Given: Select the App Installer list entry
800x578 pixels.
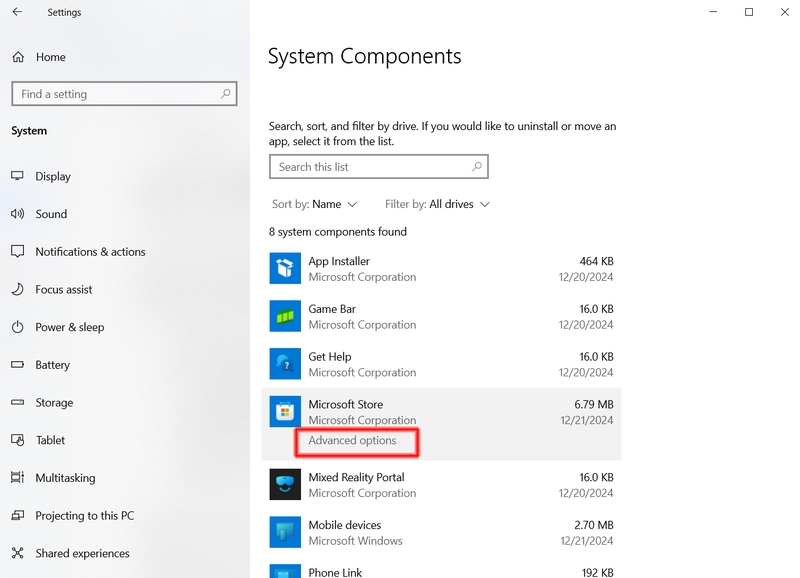Looking at the screenshot, I should tap(441, 268).
